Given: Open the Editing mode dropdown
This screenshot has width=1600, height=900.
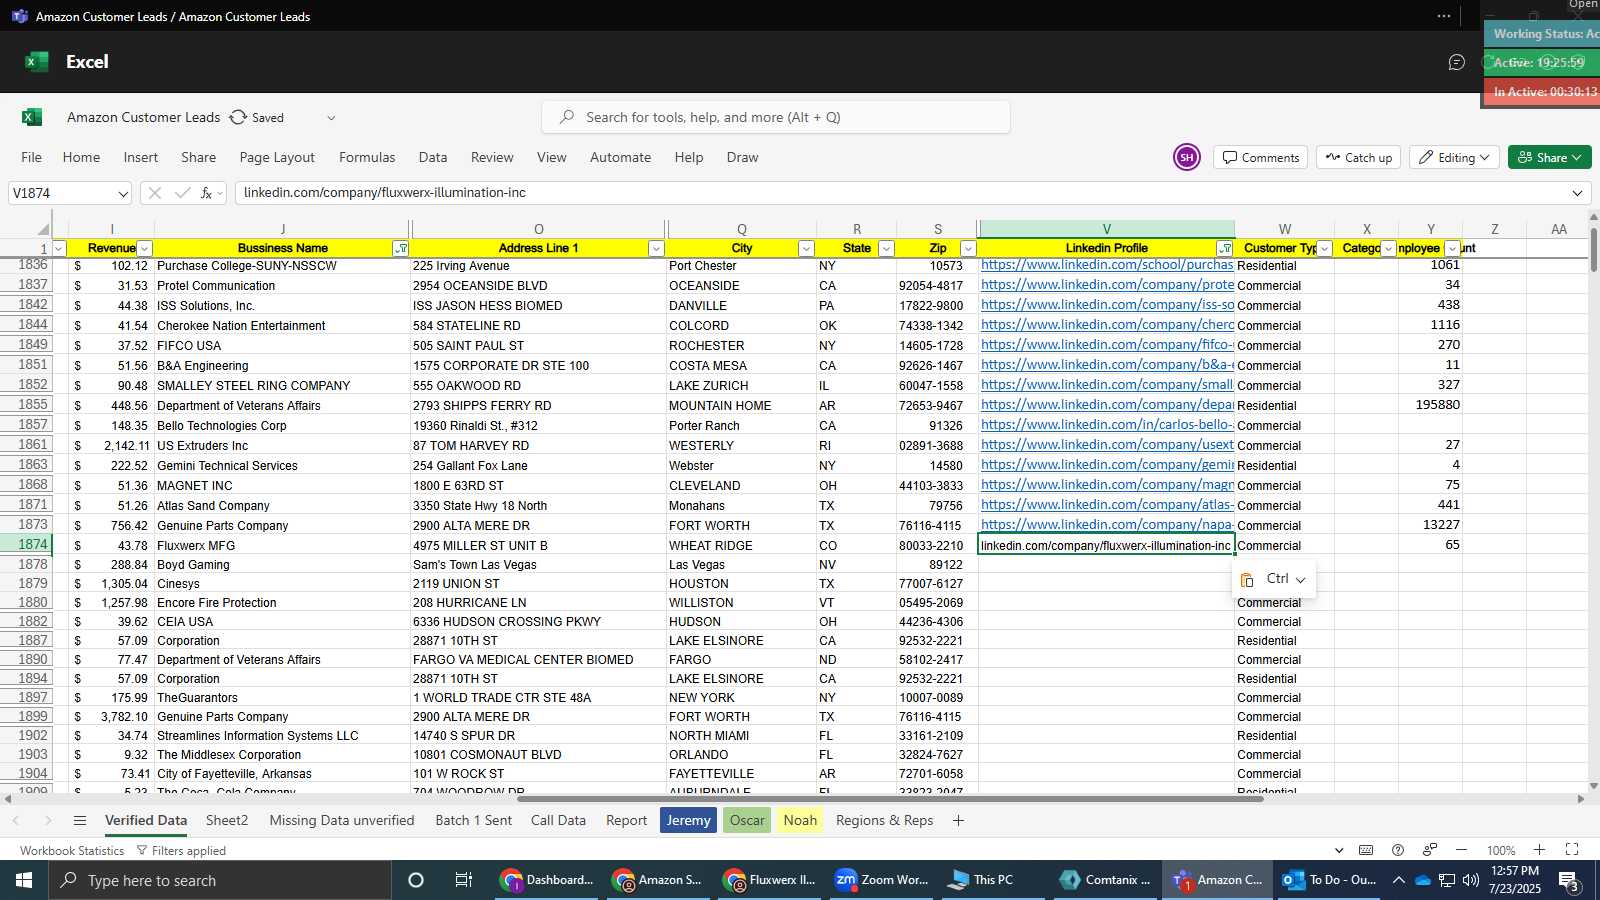Looking at the screenshot, I should [x=1454, y=157].
